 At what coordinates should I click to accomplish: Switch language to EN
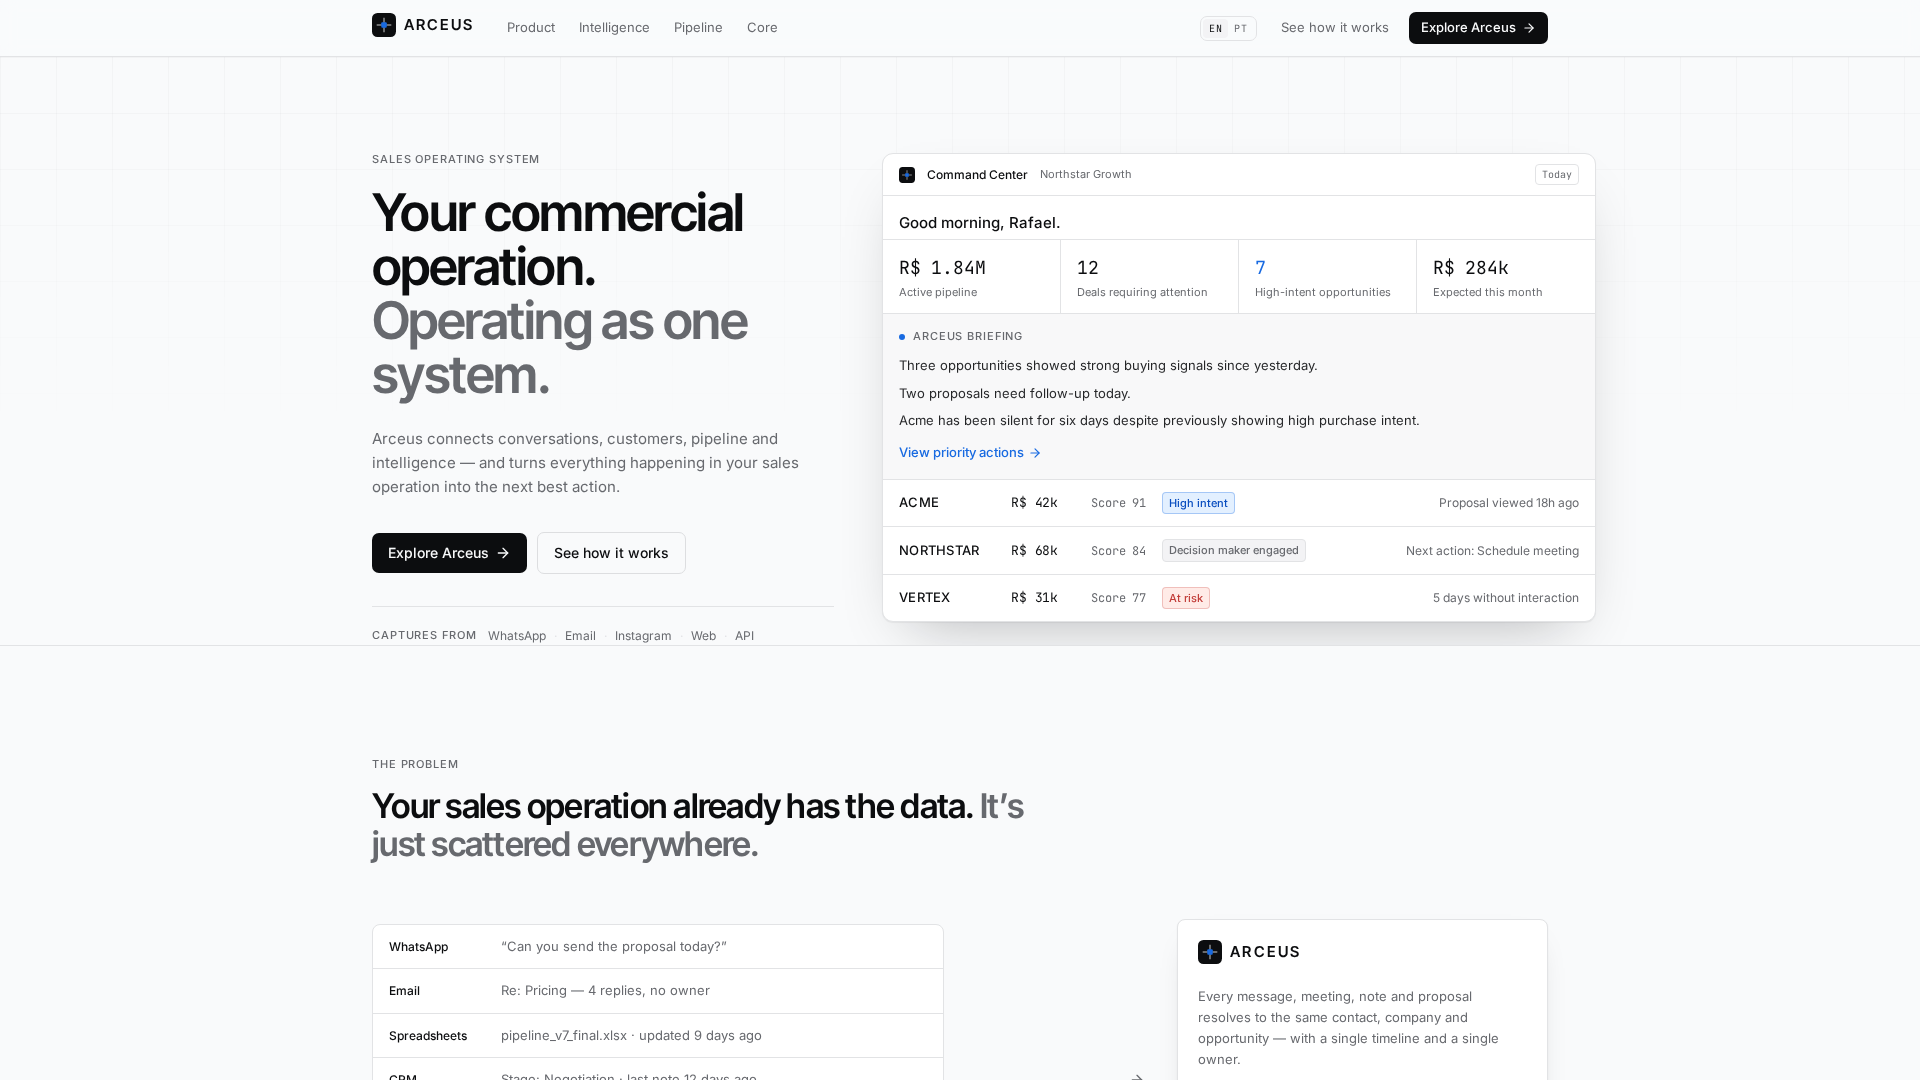point(1215,28)
